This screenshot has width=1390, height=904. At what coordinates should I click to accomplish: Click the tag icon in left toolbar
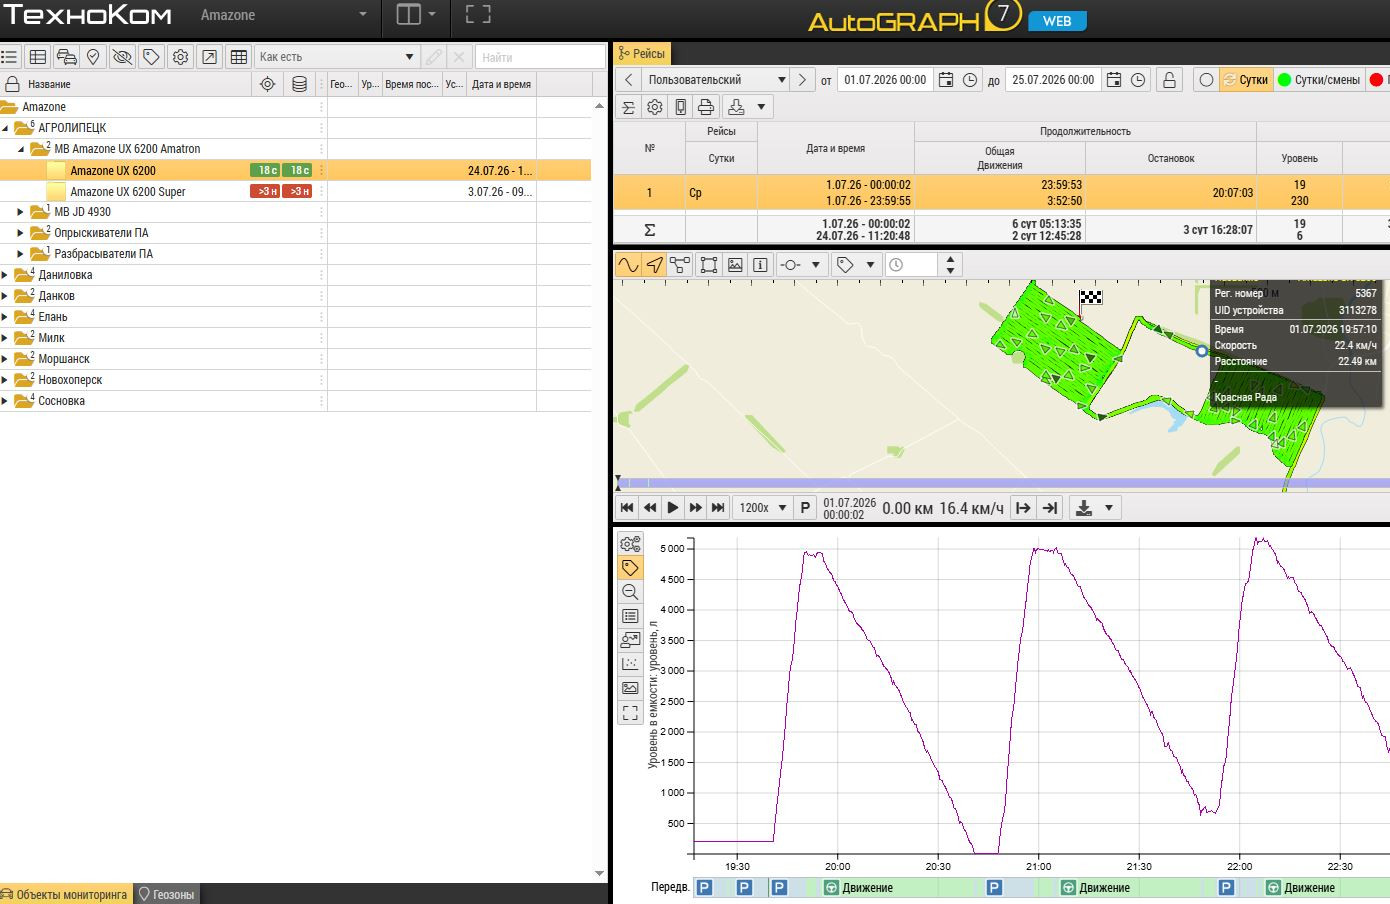tap(152, 57)
